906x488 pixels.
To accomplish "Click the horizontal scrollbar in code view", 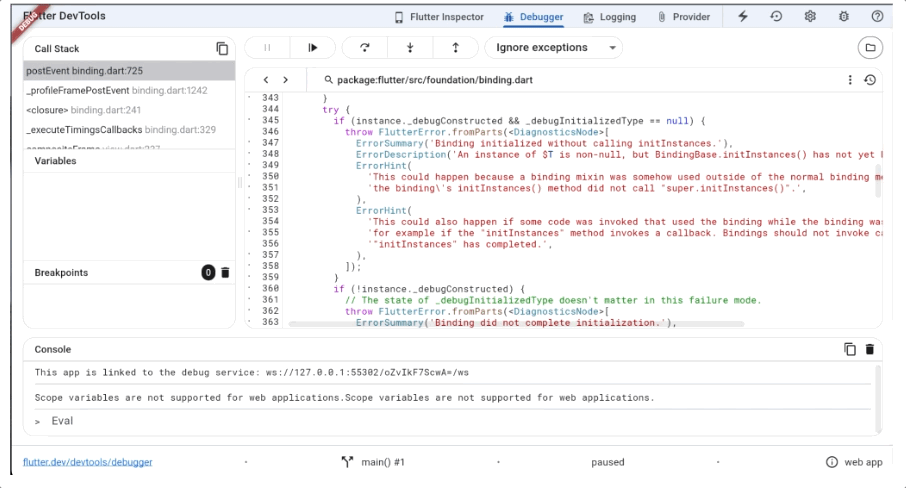I will pos(516,324).
